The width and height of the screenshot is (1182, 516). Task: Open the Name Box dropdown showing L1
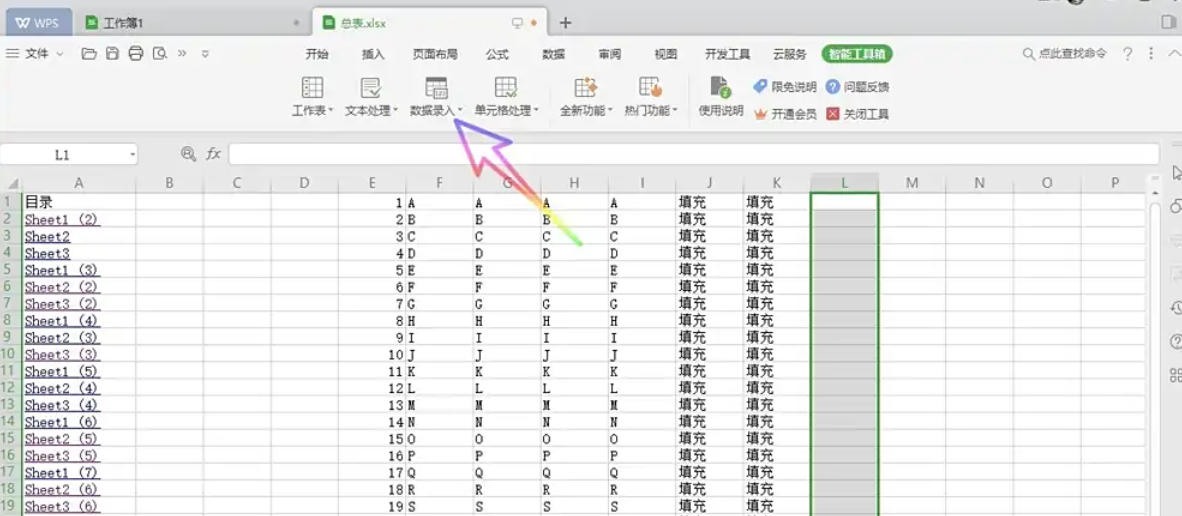[x=132, y=155]
